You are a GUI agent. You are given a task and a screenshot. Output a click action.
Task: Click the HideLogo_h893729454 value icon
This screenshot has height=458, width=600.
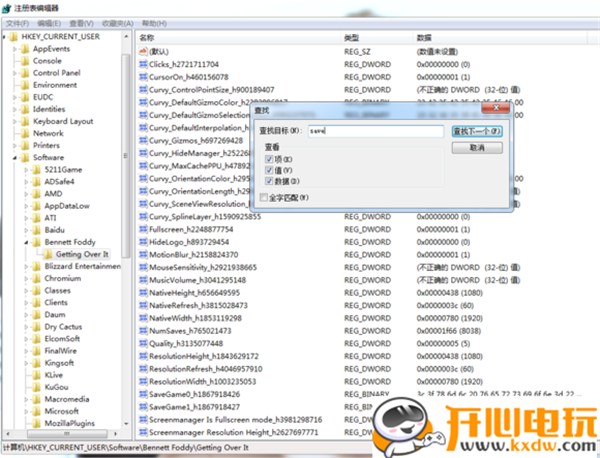[x=143, y=242]
